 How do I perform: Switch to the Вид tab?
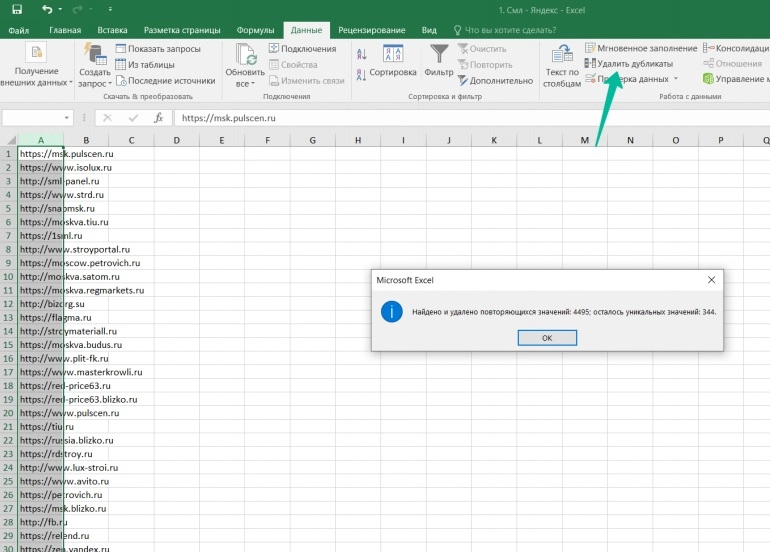tap(429, 30)
